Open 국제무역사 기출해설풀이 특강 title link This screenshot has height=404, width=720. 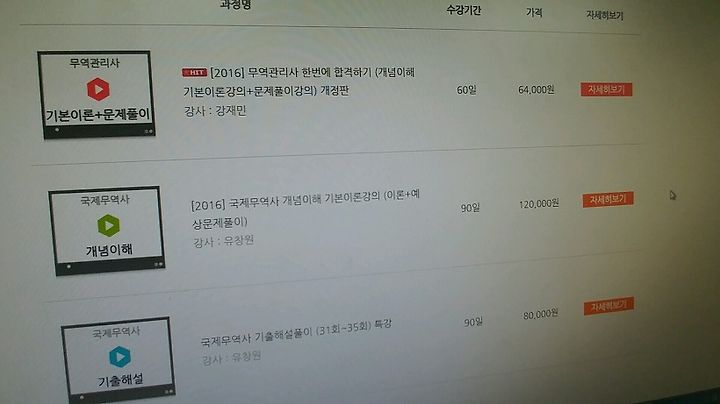pyautogui.click(x=296, y=332)
